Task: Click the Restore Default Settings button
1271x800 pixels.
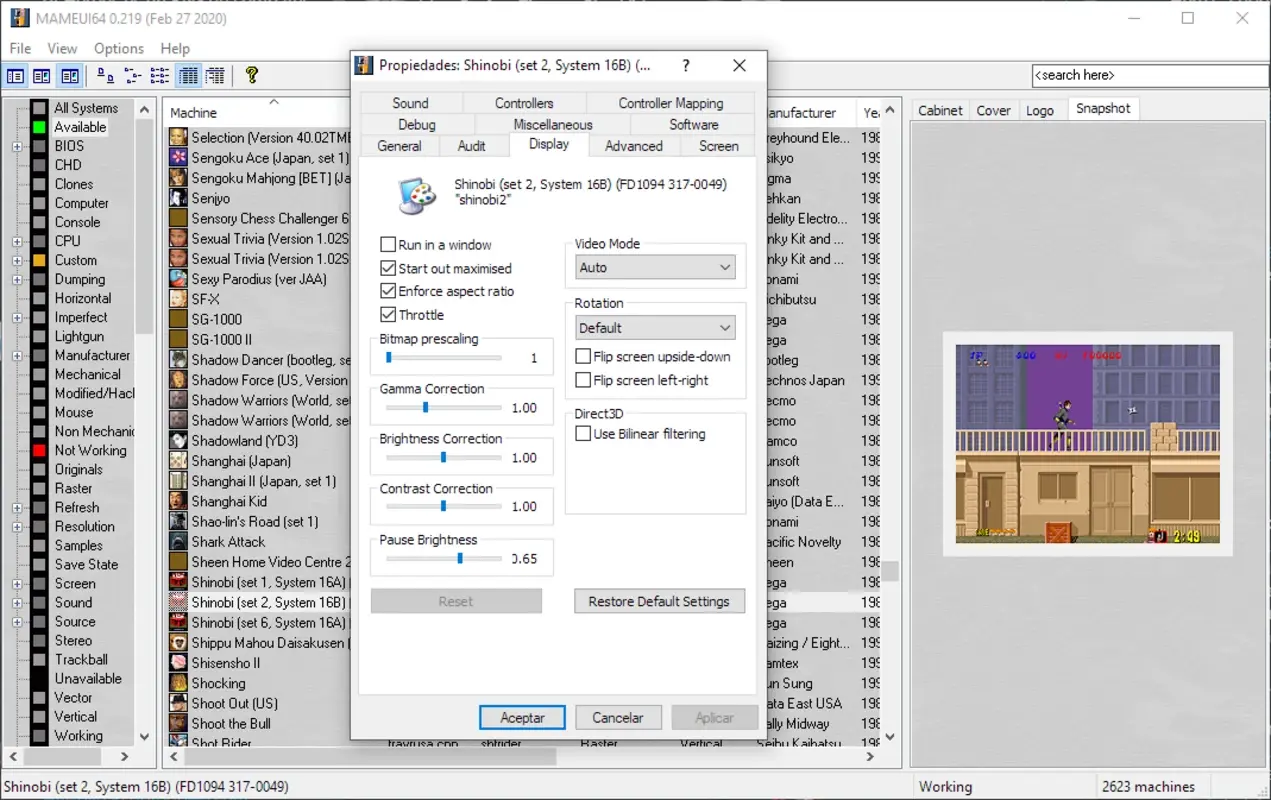Action: 659,601
